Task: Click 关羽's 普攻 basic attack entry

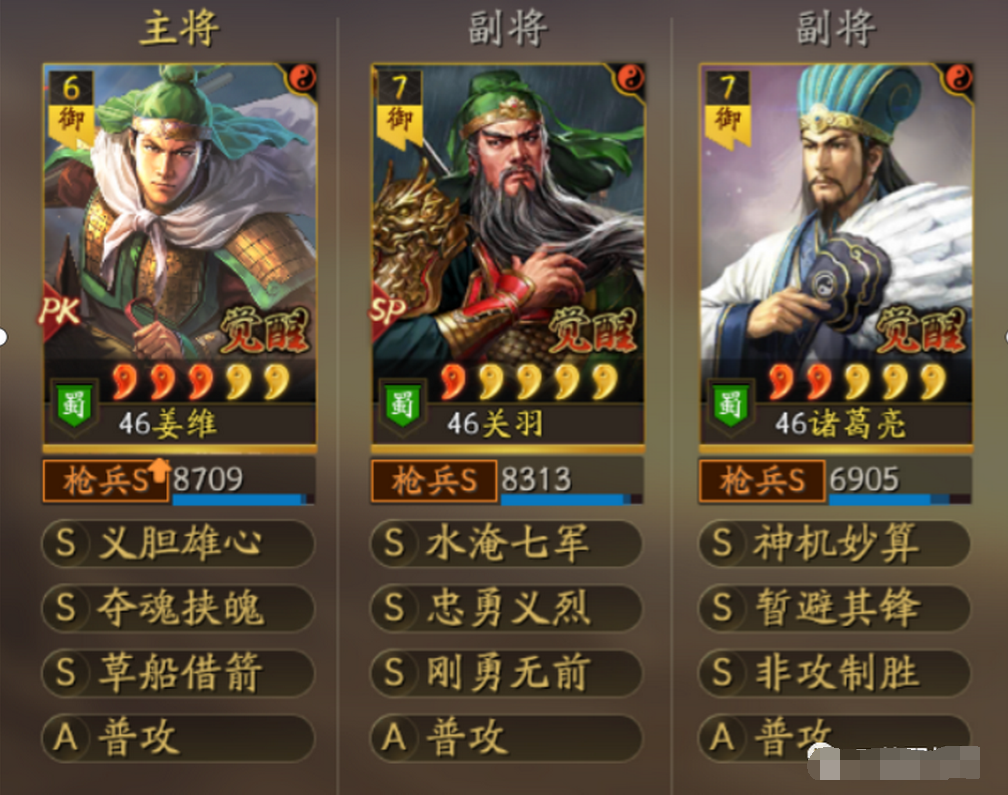Action: coord(507,738)
